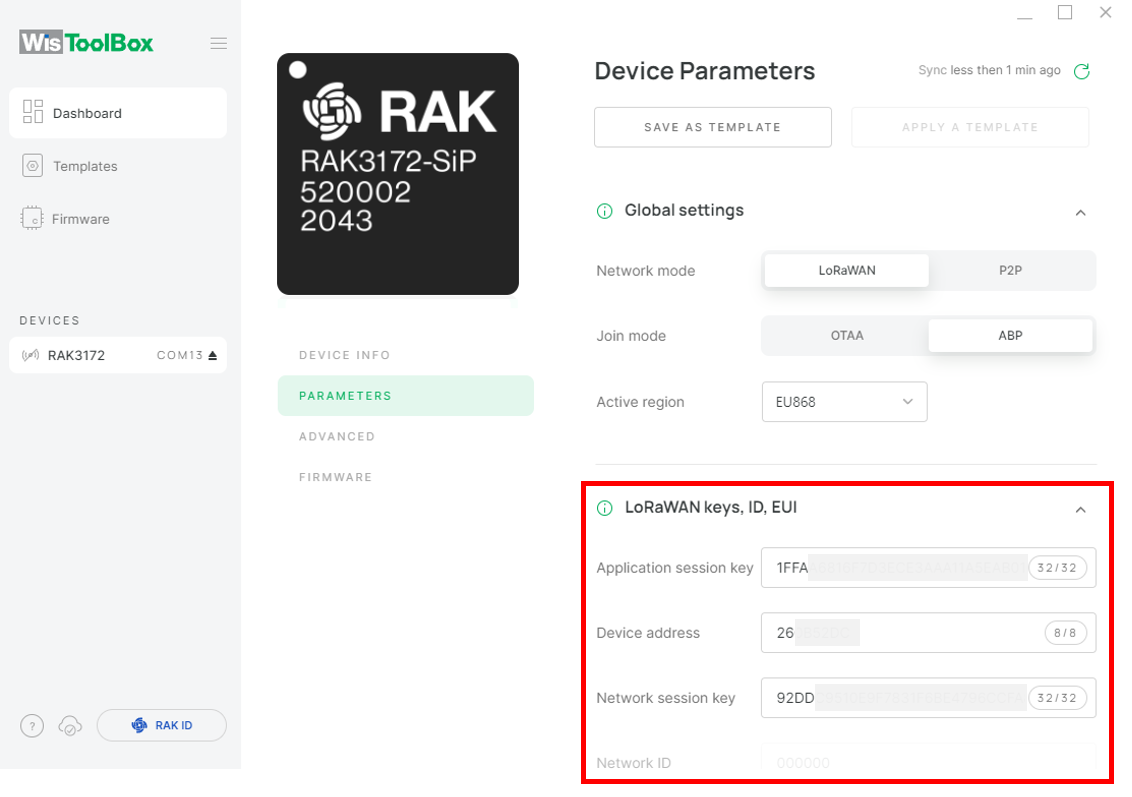Screen dimensions: 1132x797
Task: Click the Device Parameters heading
Action: pyautogui.click(x=705, y=71)
